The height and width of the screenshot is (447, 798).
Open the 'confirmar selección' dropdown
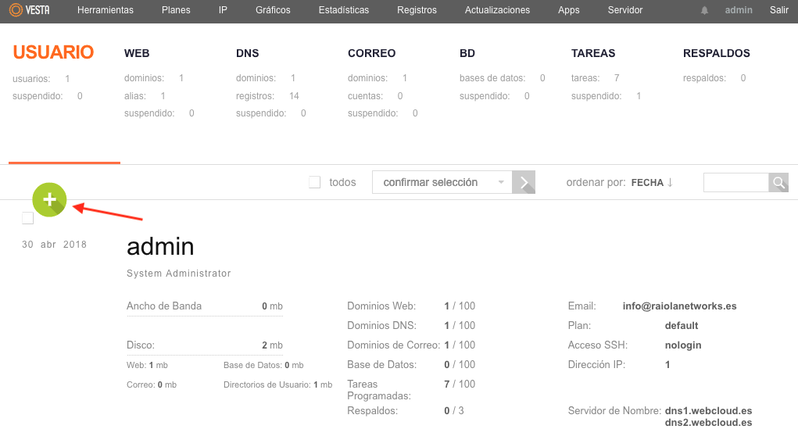pos(442,182)
